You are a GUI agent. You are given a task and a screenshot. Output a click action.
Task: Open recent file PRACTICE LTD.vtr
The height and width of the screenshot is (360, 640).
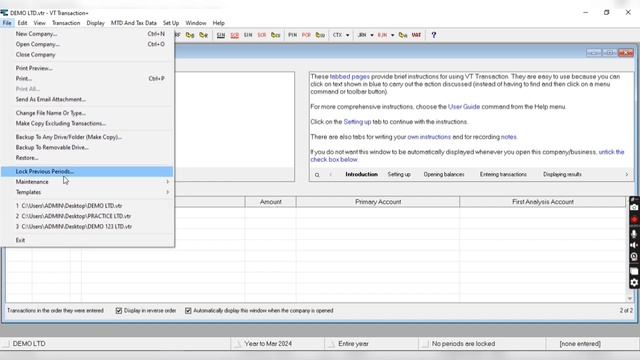click(x=87, y=216)
